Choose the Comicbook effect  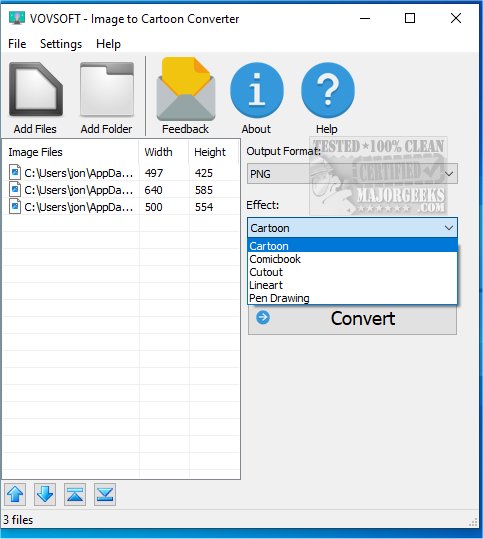click(x=352, y=259)
